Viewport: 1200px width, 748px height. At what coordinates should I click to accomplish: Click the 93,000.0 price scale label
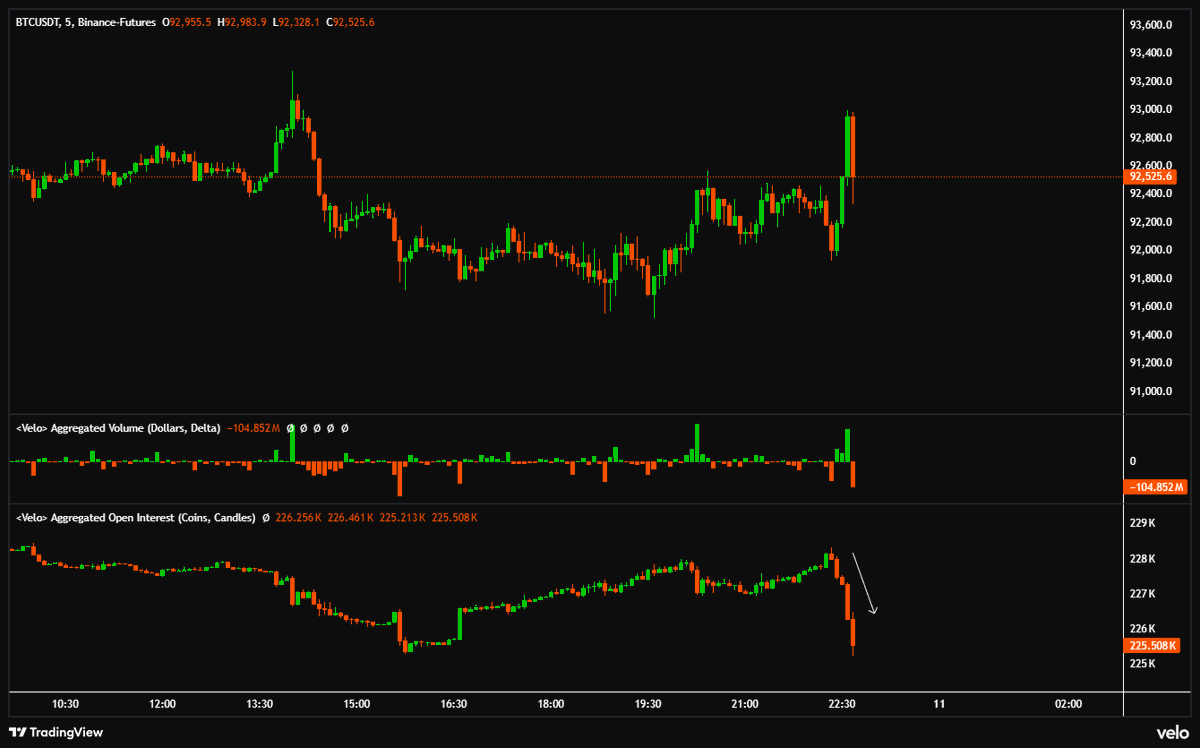pyautogui.click(x=1150, y=109)
